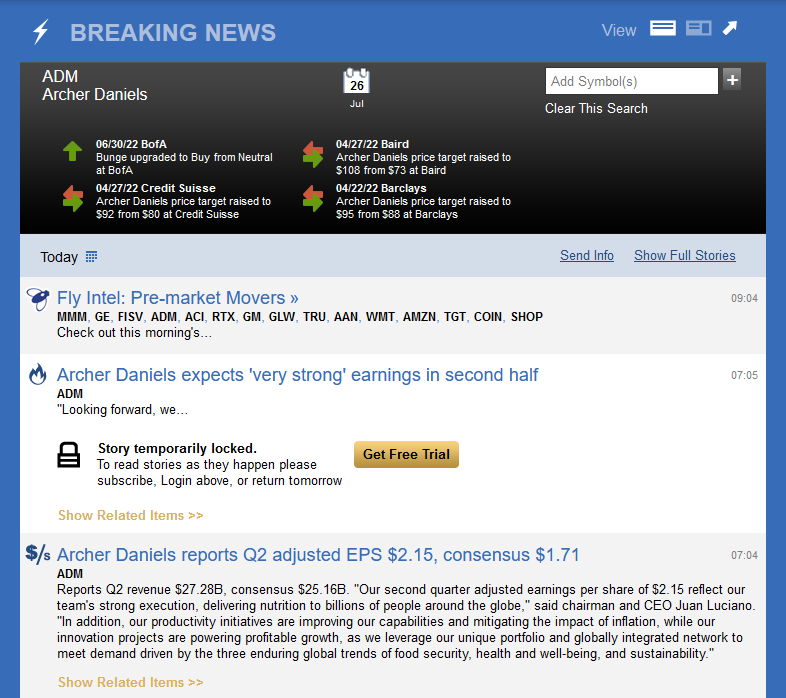
Task: Click Show Full Stories link
Action: click(x=685, y=255)
